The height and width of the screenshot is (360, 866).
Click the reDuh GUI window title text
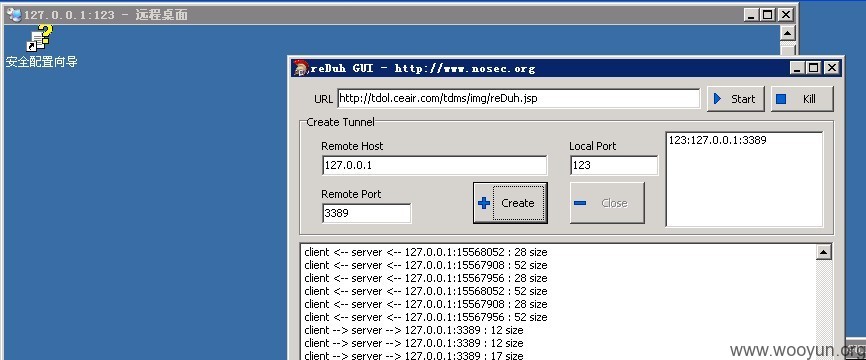(423, 68)
